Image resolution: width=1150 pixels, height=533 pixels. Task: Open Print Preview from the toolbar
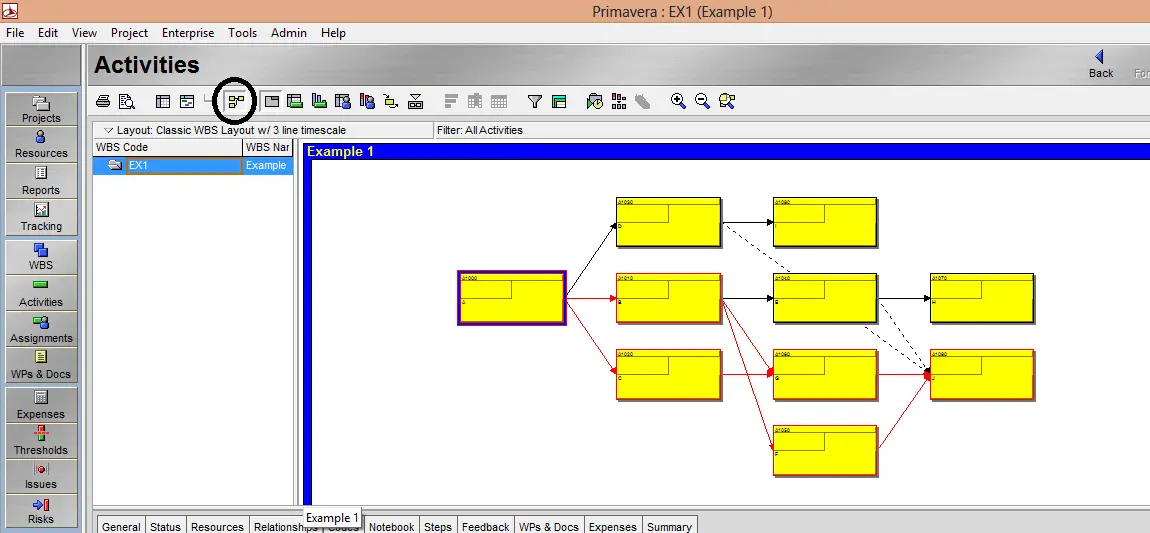click(127, 102)
